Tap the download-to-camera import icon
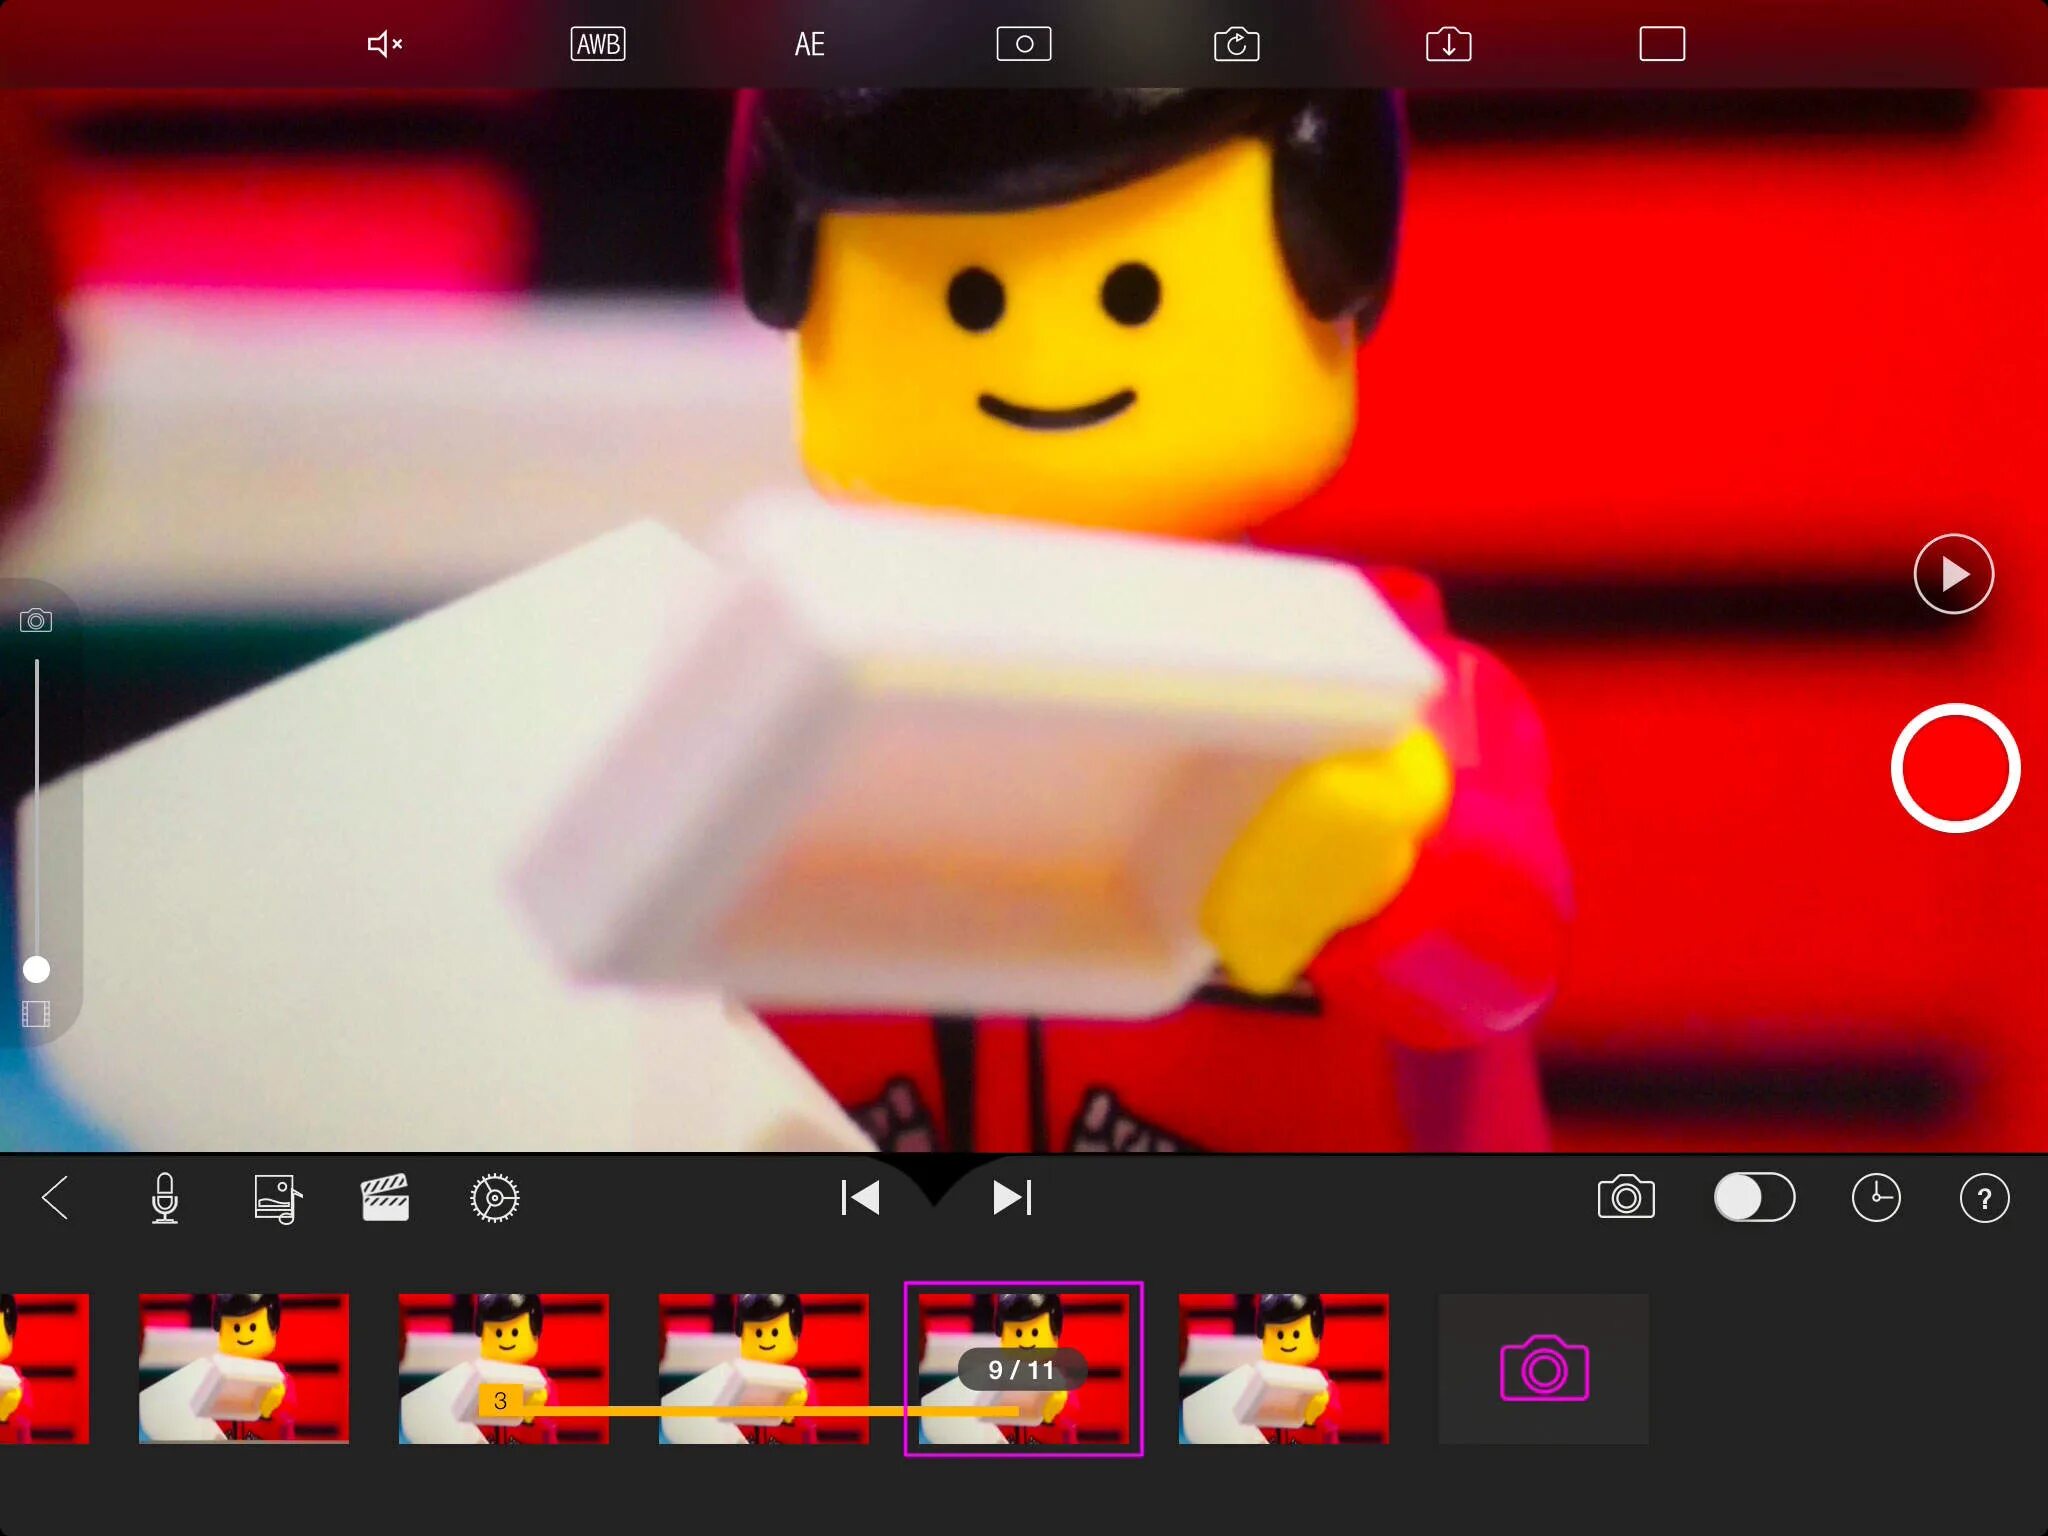The height and width of the screenshot is (1536, 2048). [1448, 44]
